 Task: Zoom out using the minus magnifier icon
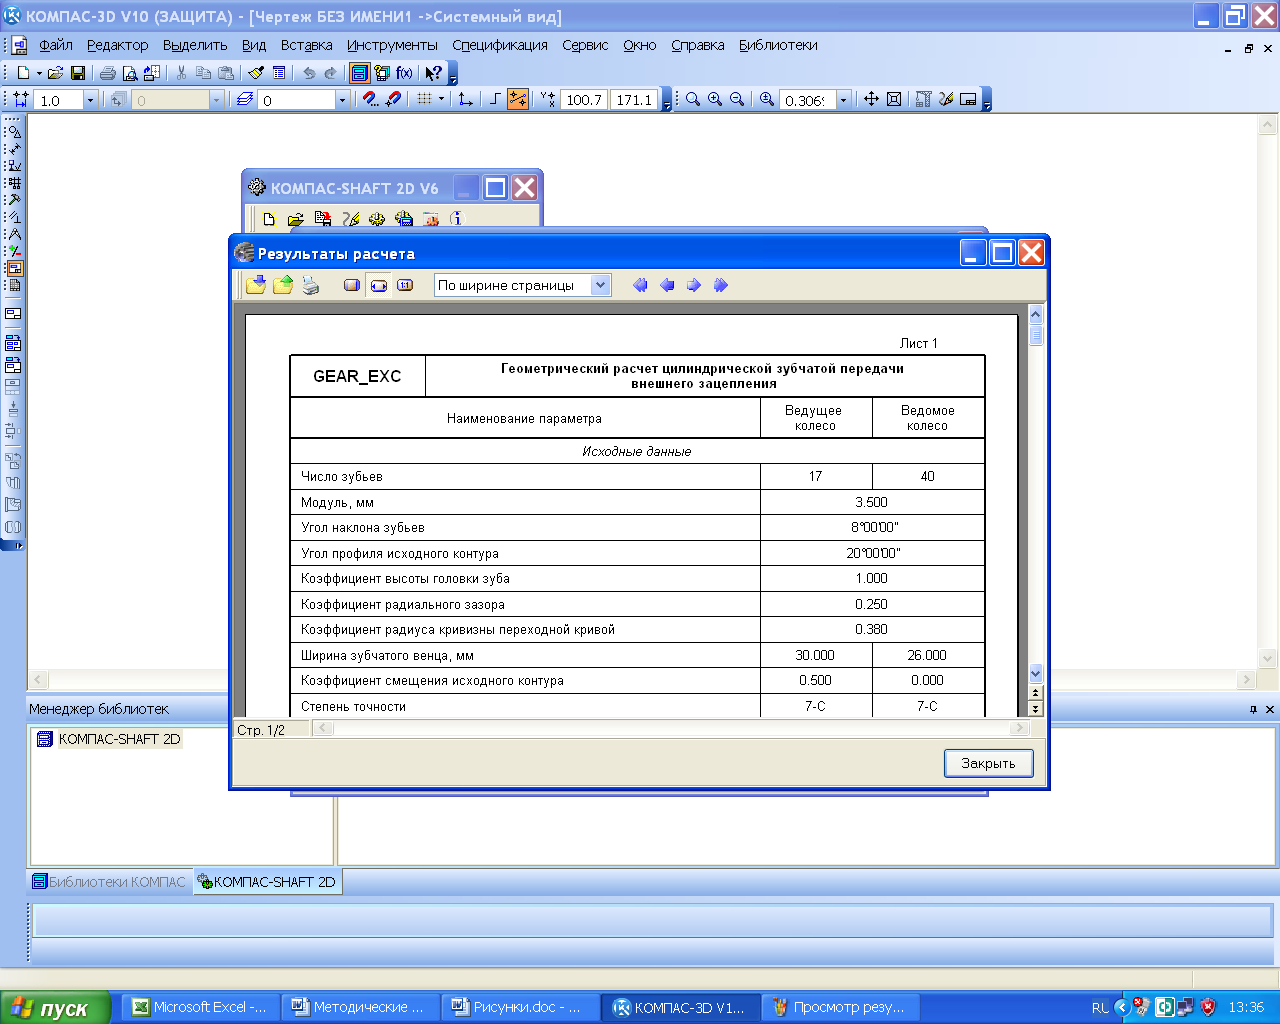point(737,99)
